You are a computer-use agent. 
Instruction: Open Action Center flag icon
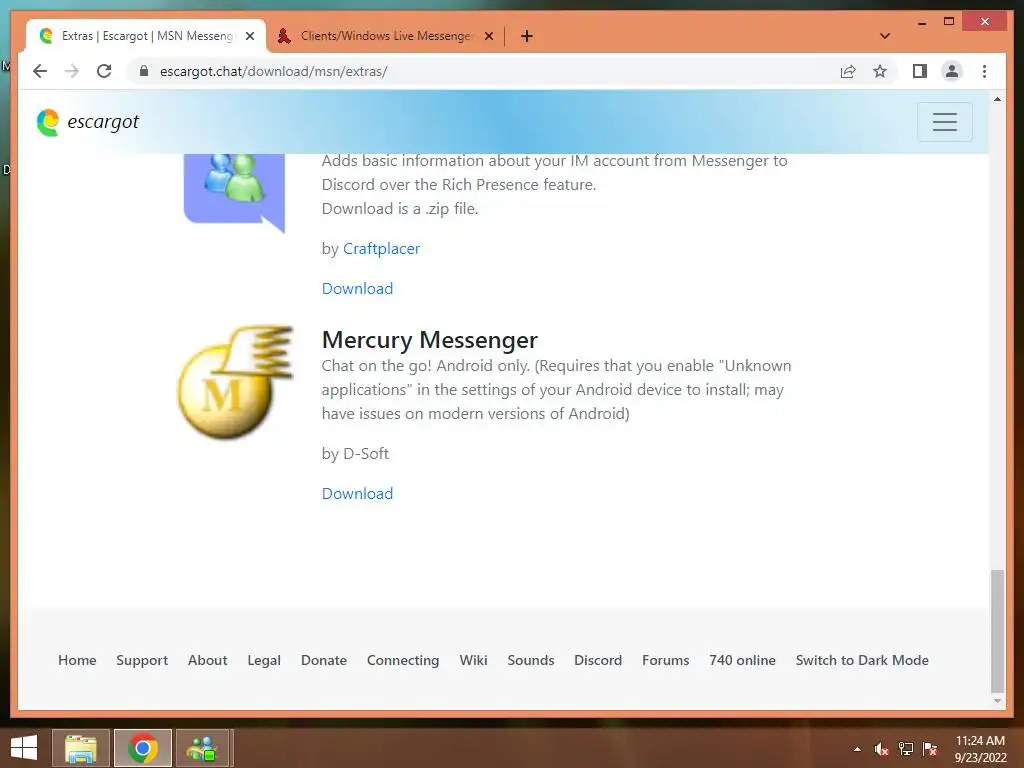(930, 749)
